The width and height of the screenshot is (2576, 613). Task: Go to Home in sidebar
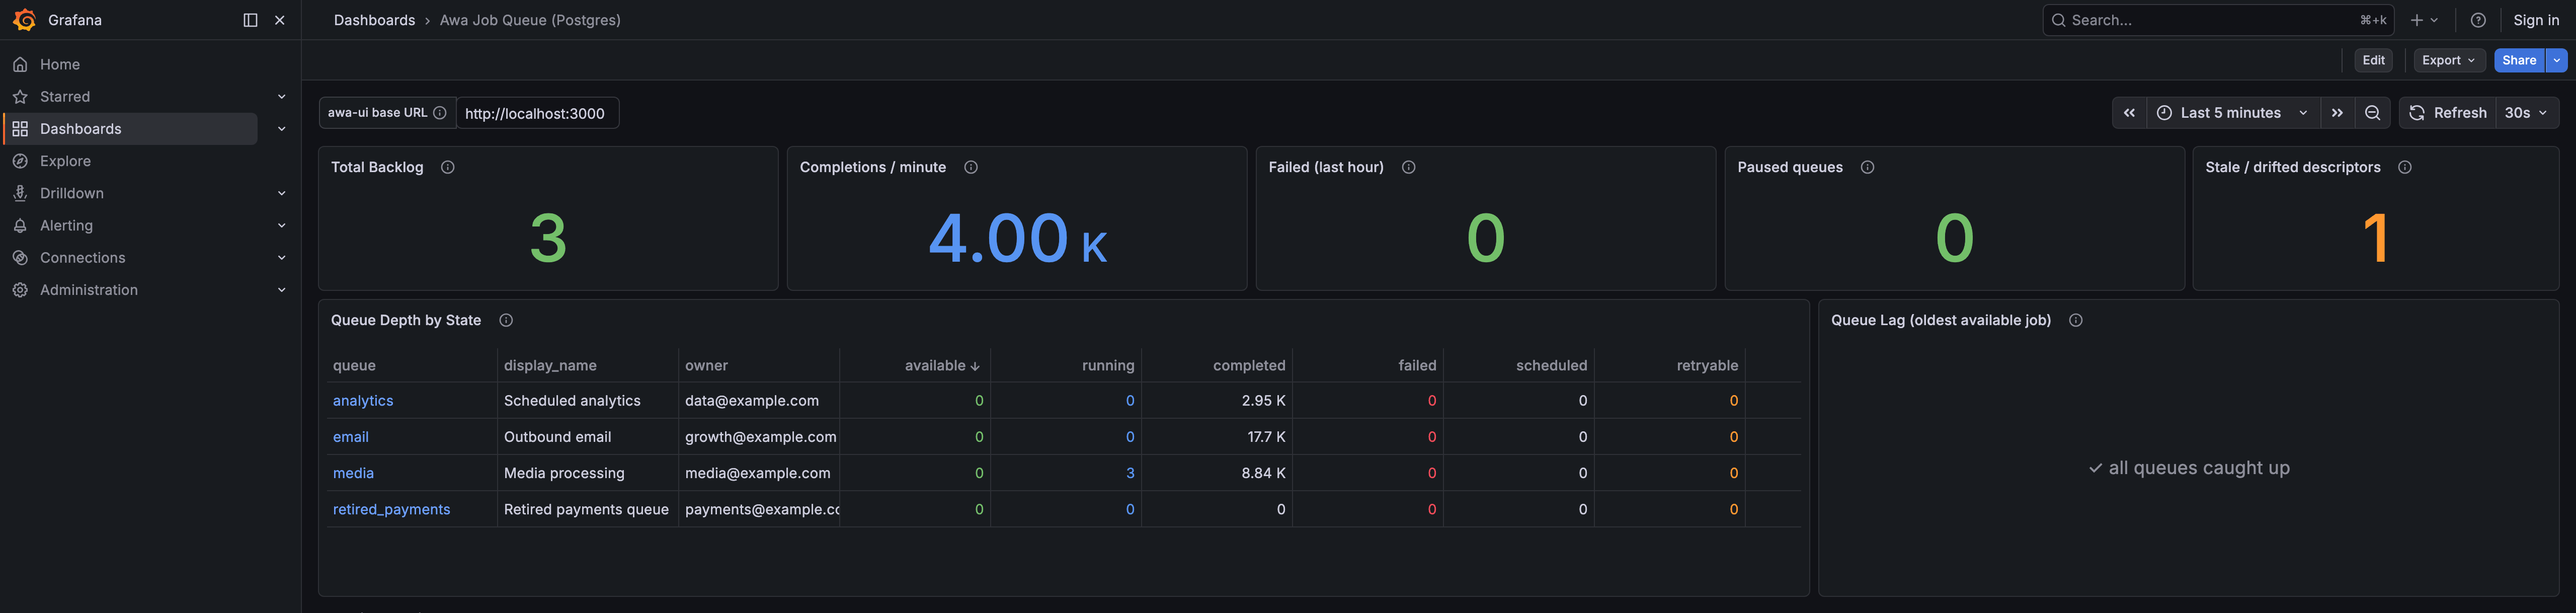coord(60,65)
